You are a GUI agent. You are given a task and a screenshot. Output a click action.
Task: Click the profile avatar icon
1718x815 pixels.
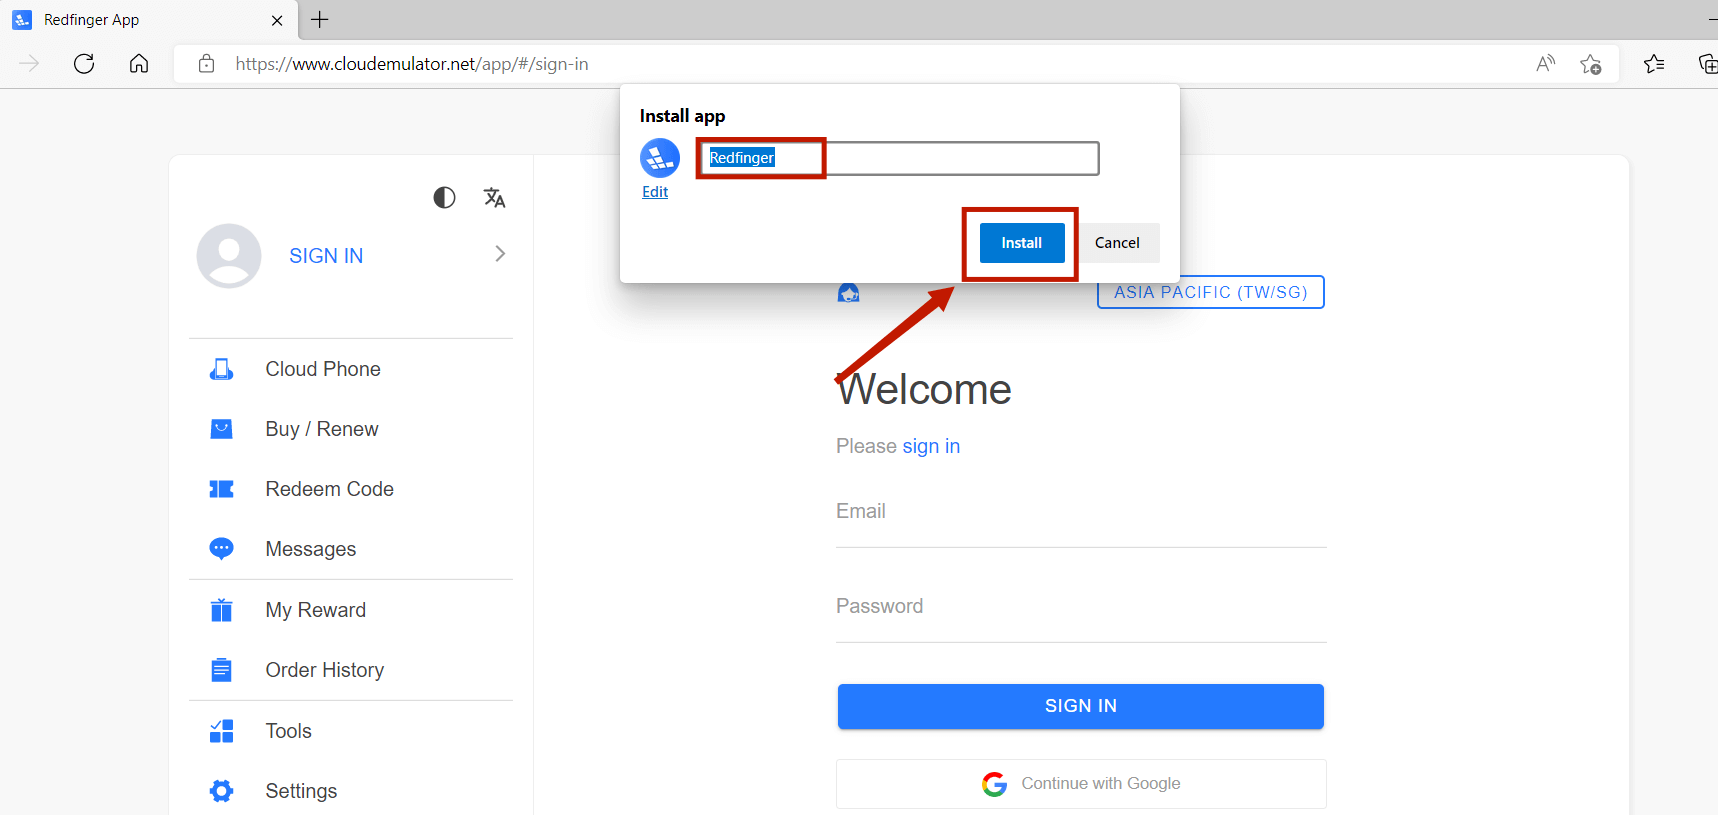pos(229,256)
